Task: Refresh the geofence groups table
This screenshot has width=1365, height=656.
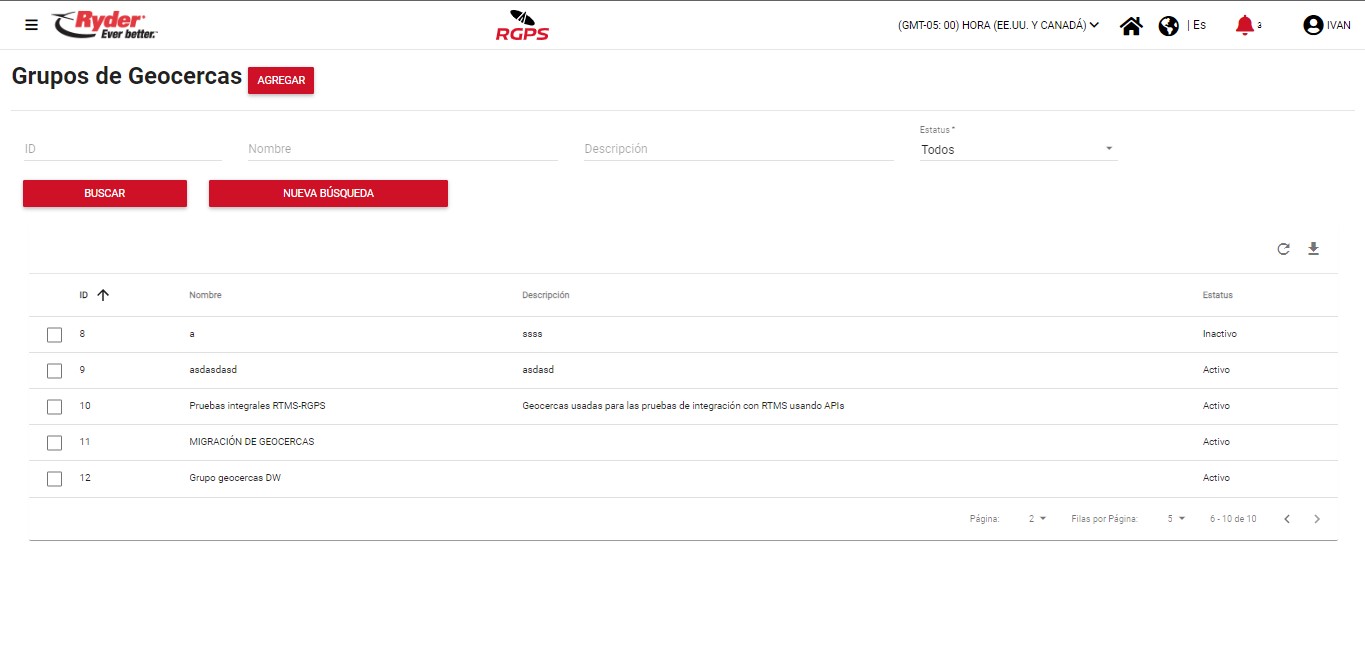Action: coord(1283,249)
